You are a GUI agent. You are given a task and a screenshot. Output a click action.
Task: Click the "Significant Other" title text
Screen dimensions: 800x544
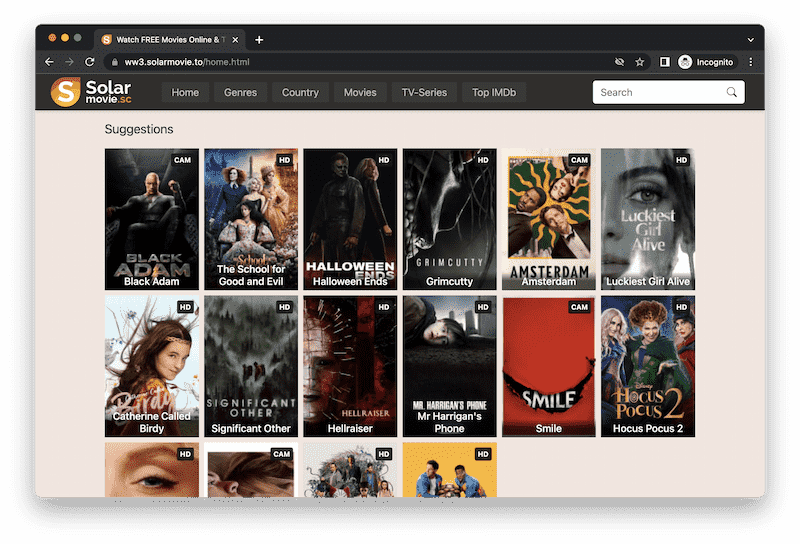click(x=251, y=428)
